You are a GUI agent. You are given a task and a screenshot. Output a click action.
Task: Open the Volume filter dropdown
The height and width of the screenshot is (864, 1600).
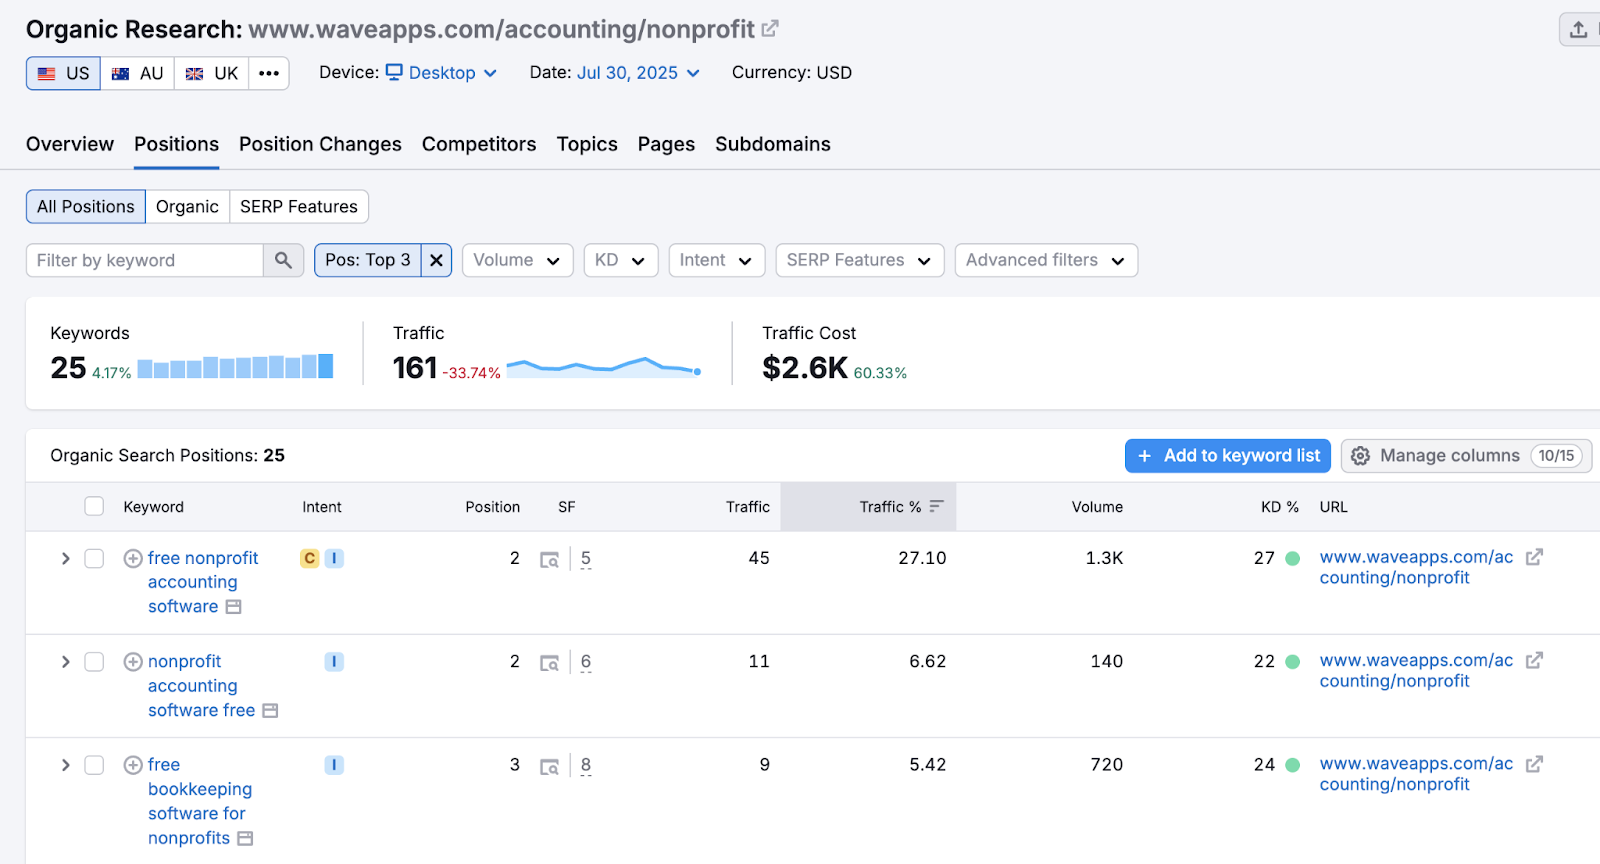click(517, 260)
